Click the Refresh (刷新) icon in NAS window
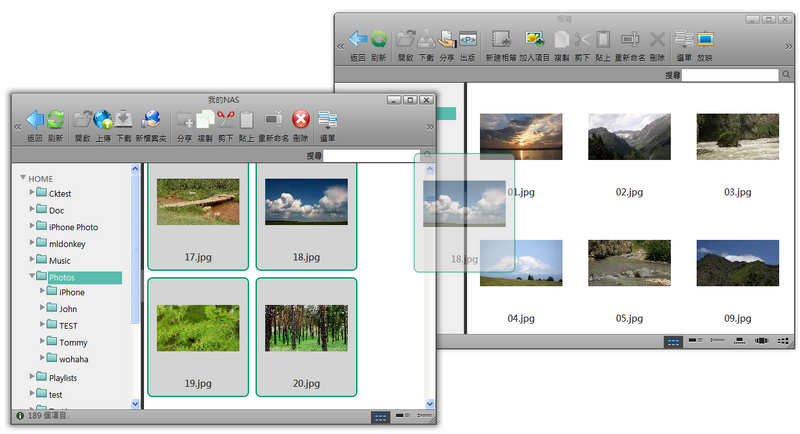The height and width of the screenshot is (434, 800). click(x=55, y=120)
